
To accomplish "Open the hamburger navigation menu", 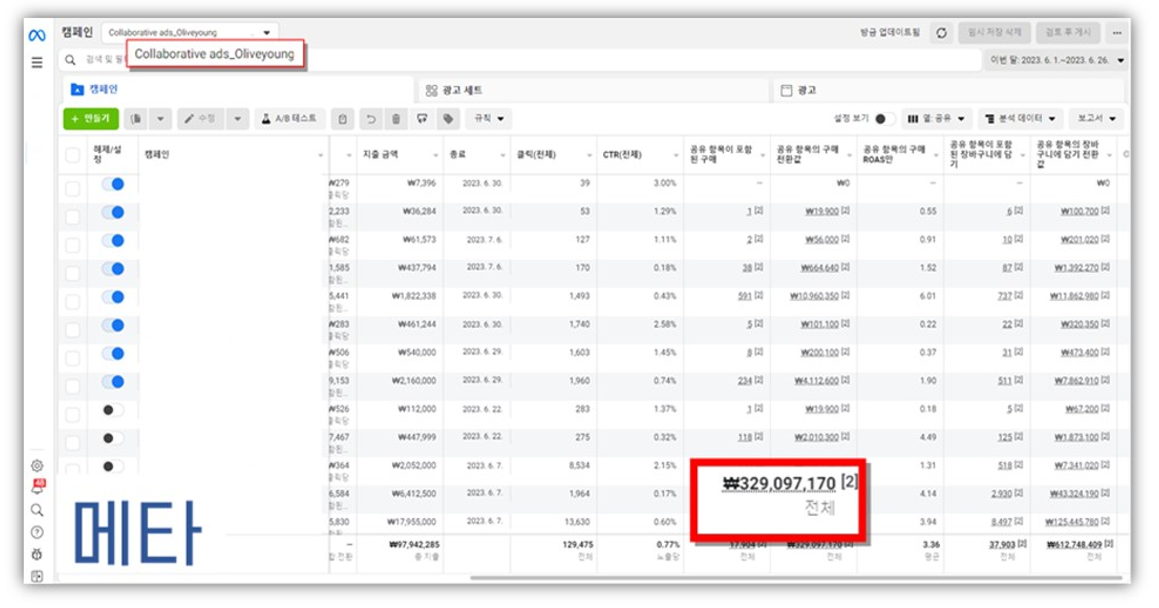I will point(37,63).
